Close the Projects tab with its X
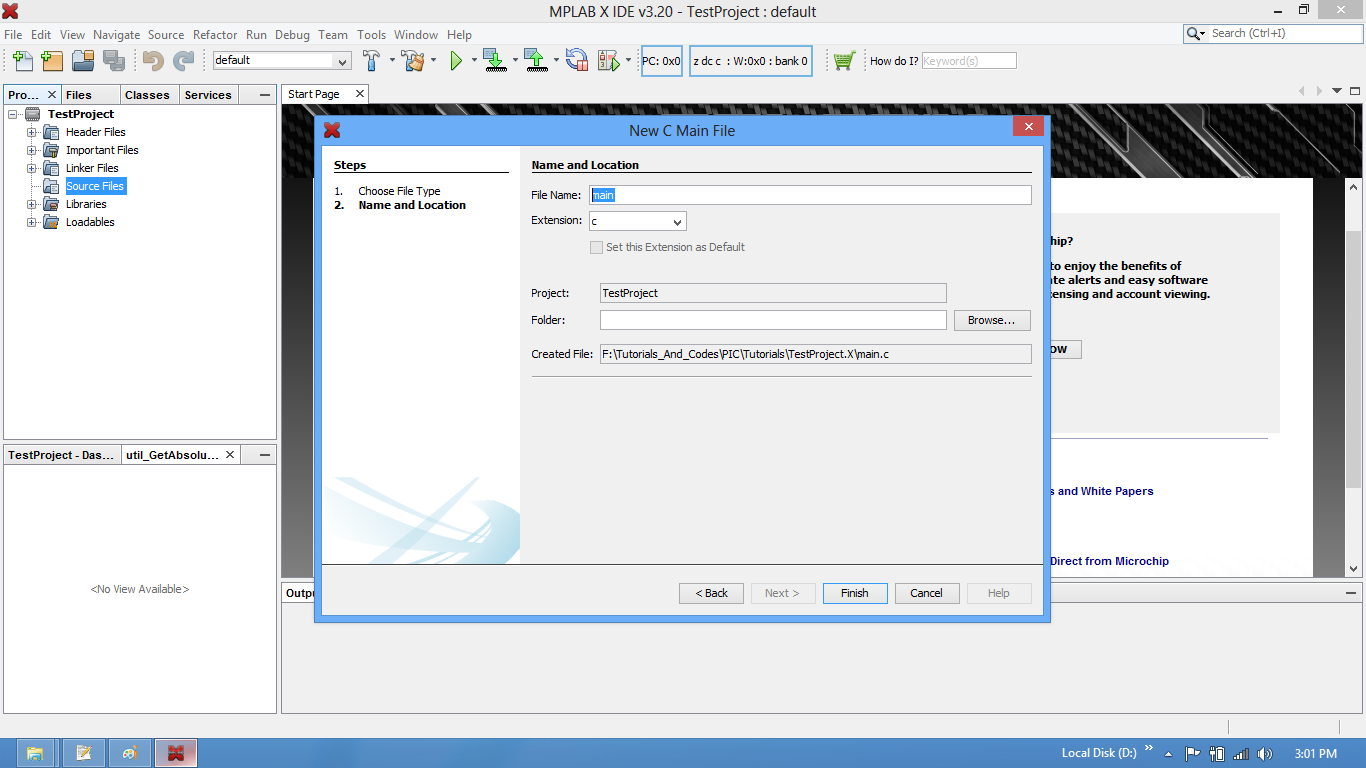 [x=52, y=95]
